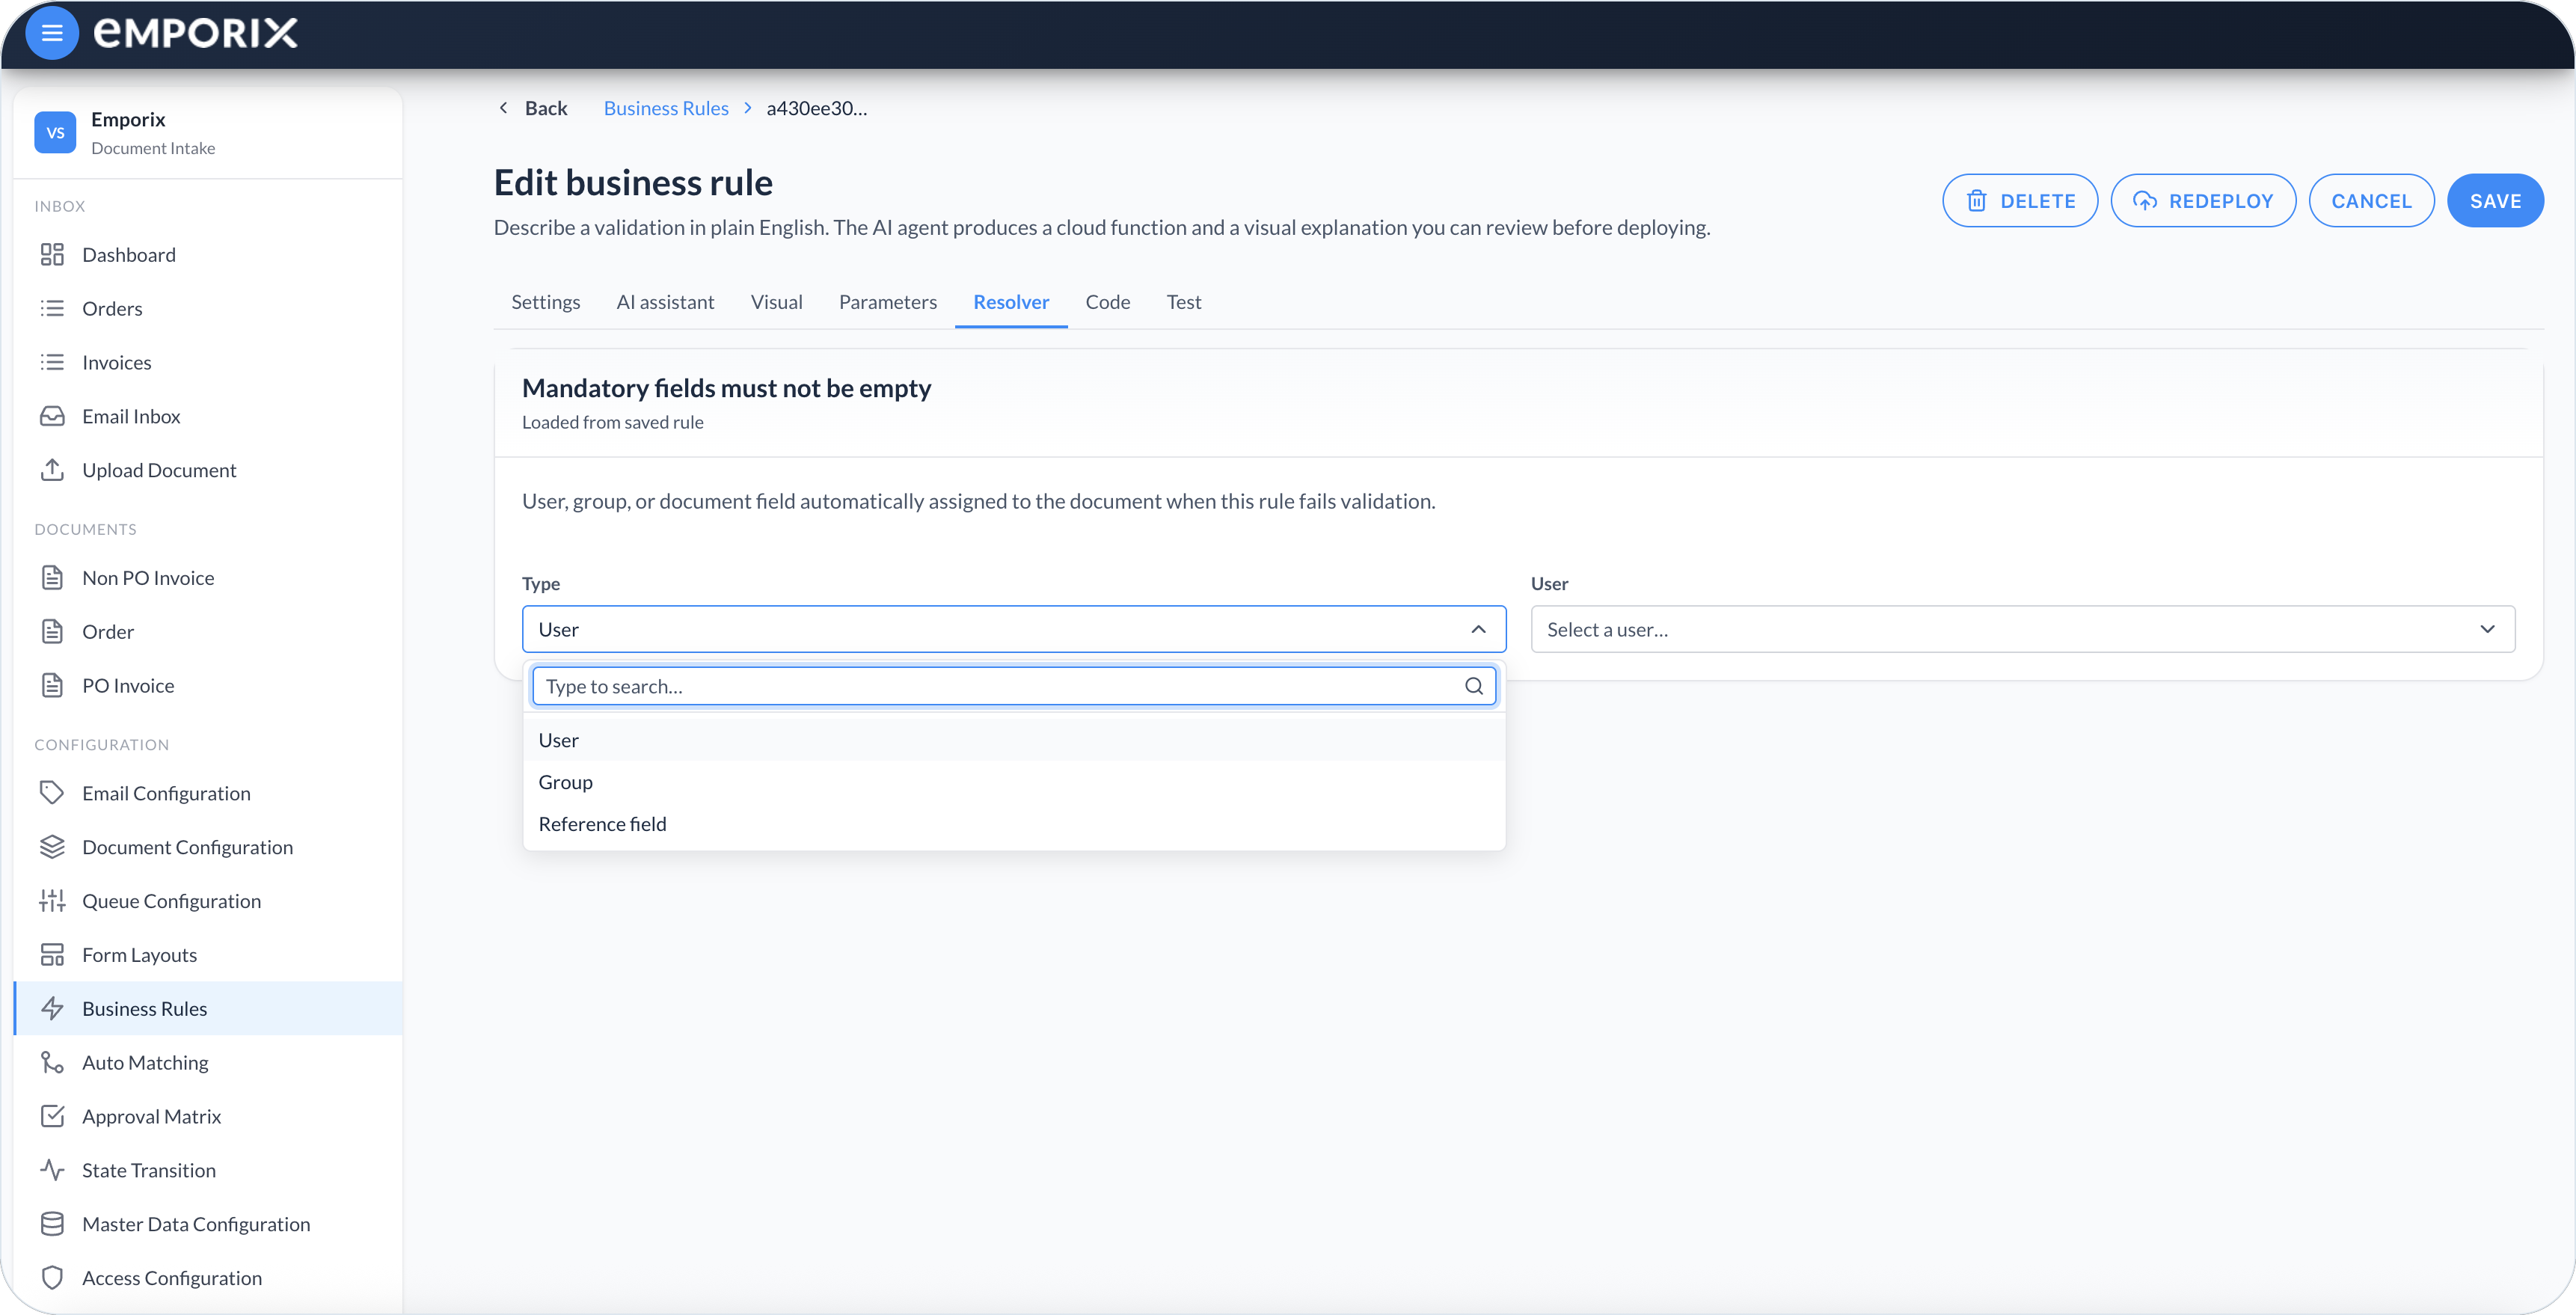Click the 'Loaded from saved rule' text
Screen dimensions: 2576x1315
(612, 422)
